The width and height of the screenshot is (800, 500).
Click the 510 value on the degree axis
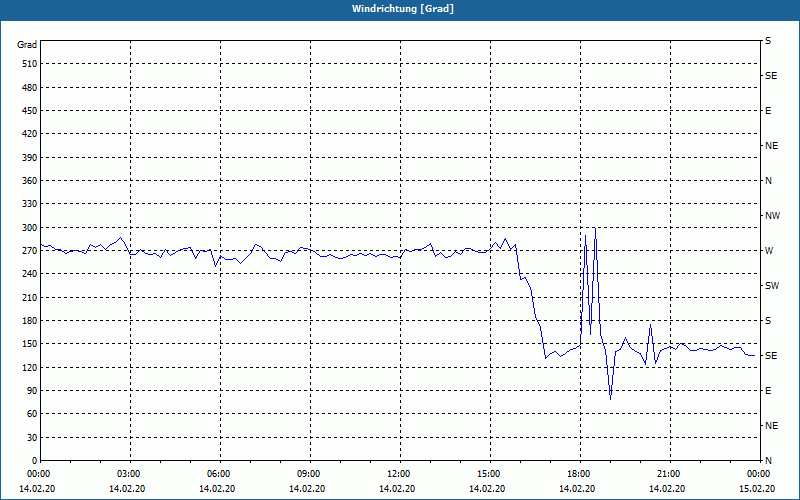[30, 64]
